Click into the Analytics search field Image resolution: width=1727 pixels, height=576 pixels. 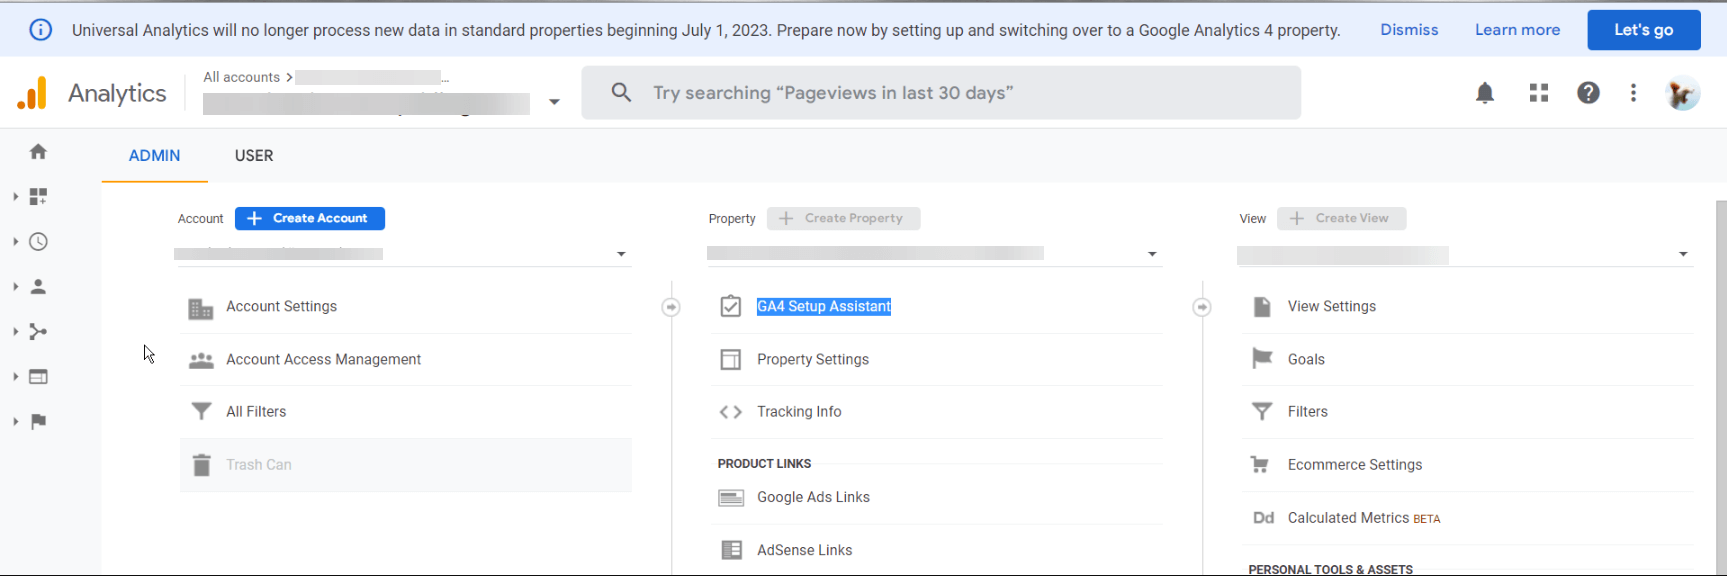[x=941, y=93]
